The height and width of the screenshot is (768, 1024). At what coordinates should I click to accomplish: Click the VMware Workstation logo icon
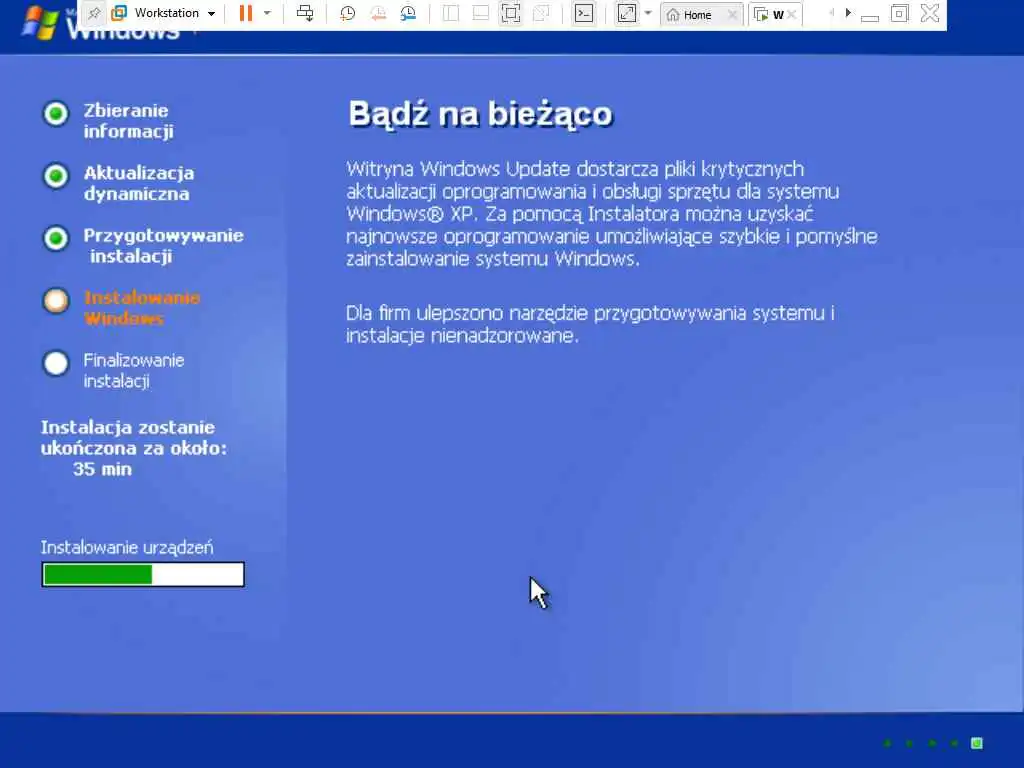point(119,13)
